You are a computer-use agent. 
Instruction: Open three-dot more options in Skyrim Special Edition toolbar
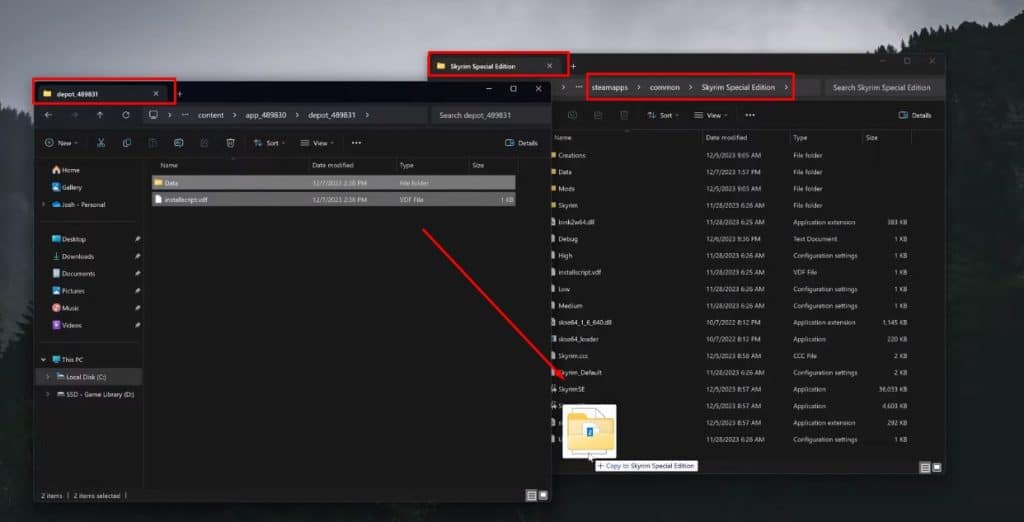tap(750, 115)
